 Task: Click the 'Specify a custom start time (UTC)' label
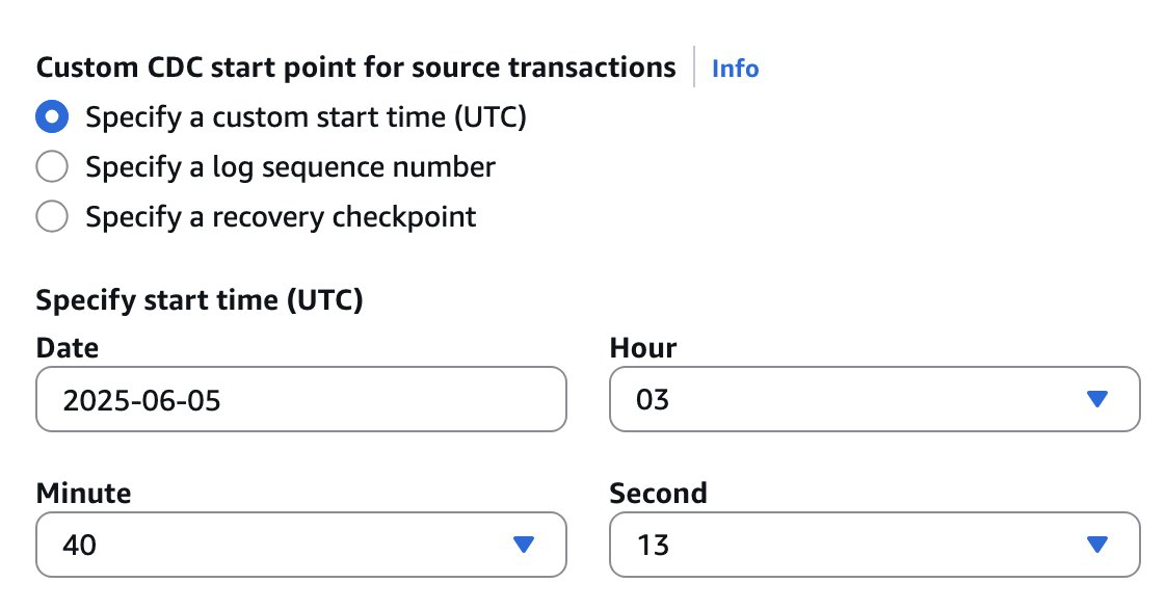(305, 118)
